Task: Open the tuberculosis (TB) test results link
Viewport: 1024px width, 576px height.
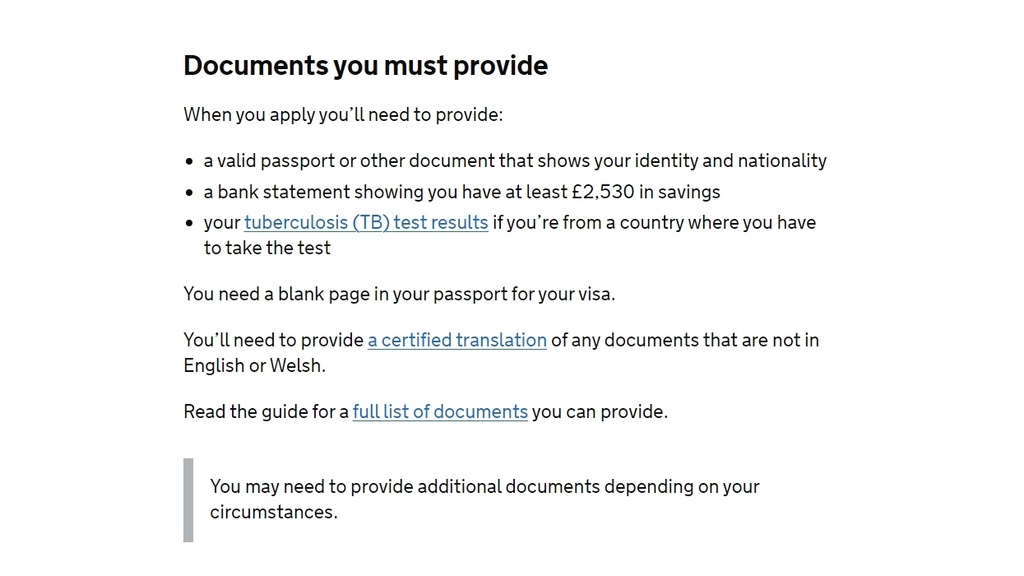Action: click(366, 222)
